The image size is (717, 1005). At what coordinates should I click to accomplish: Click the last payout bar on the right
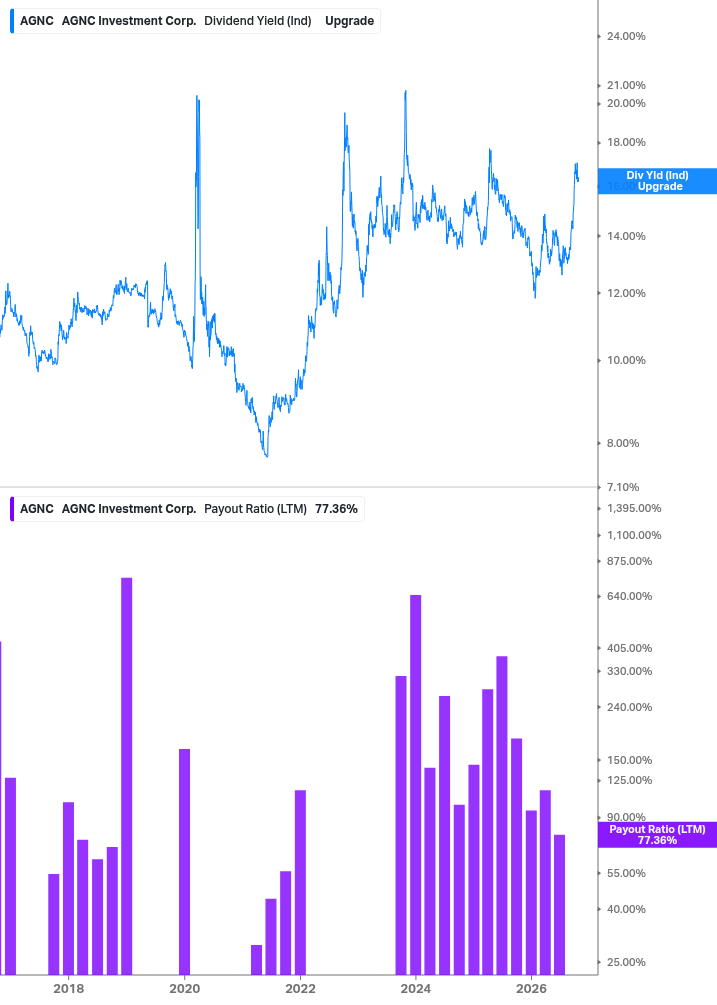point(559,905)
